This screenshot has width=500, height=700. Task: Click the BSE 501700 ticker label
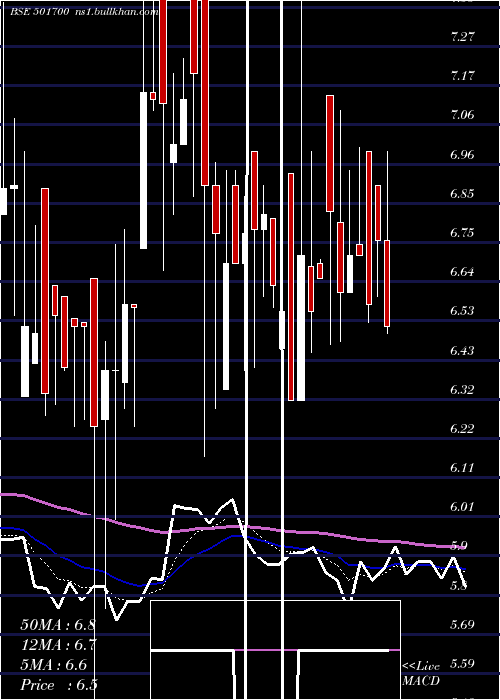(39, 12)
